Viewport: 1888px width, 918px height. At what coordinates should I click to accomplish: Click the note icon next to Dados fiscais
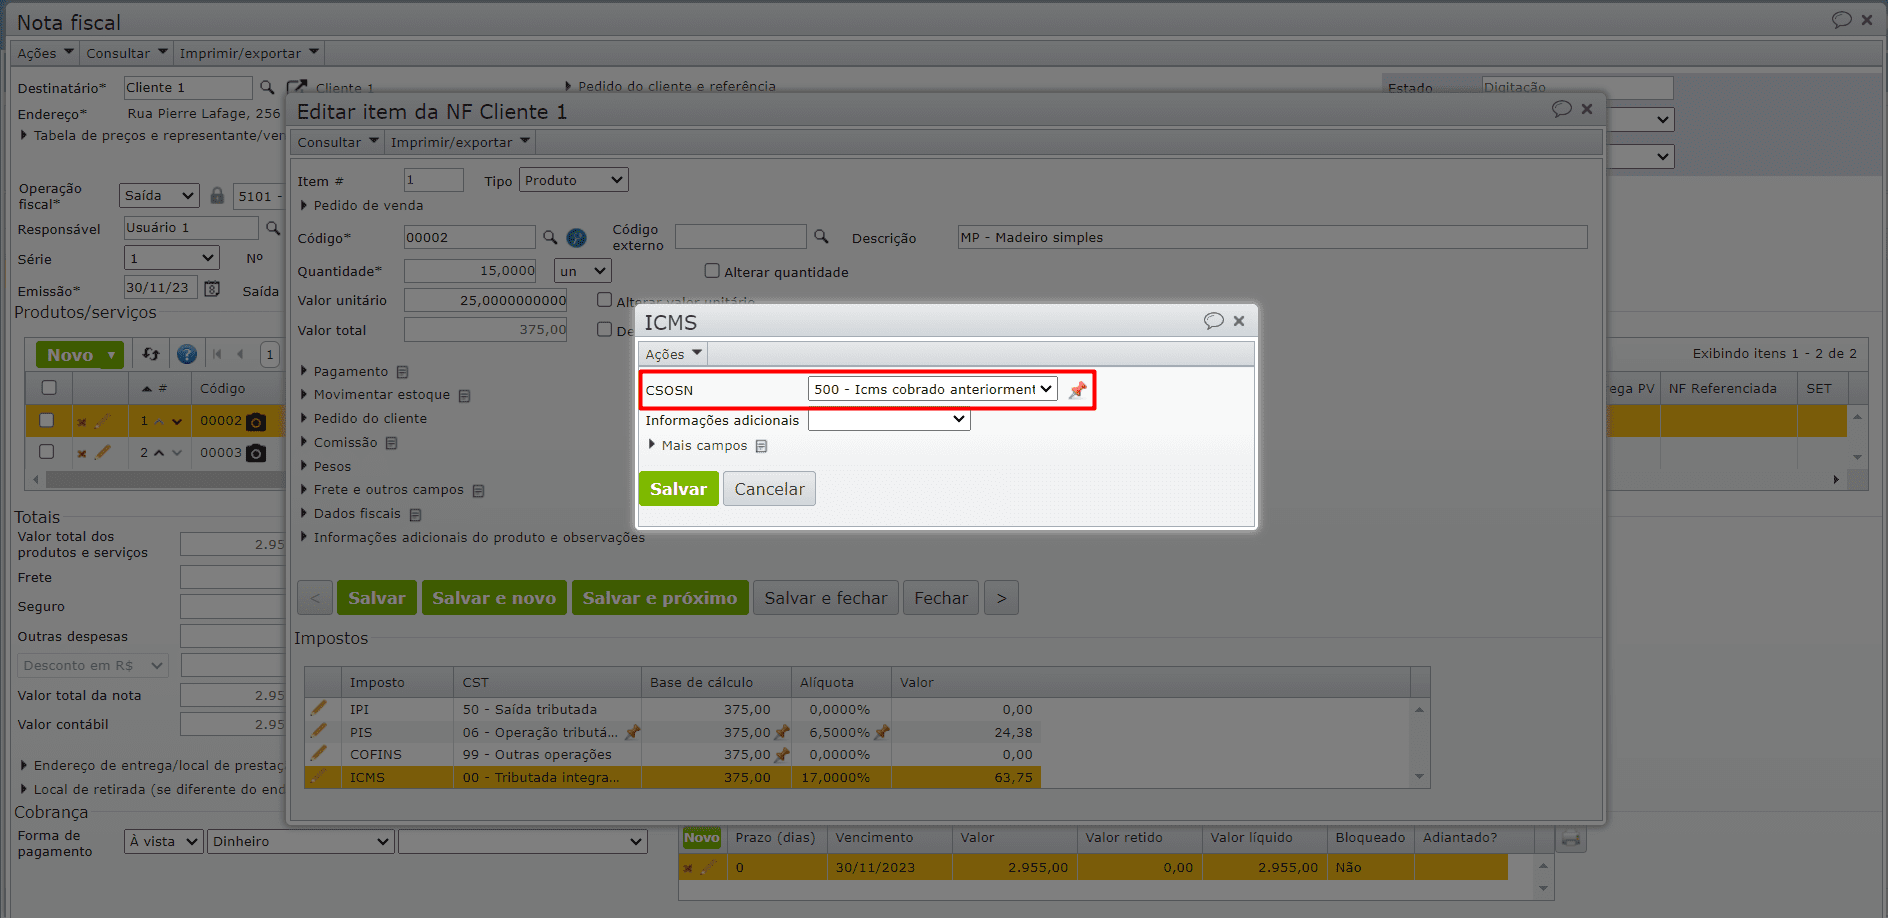(x=415, y=514)
